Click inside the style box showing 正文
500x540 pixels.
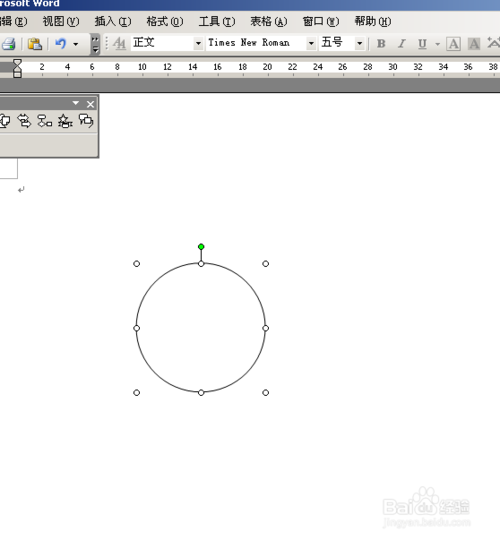click(162, 43)
